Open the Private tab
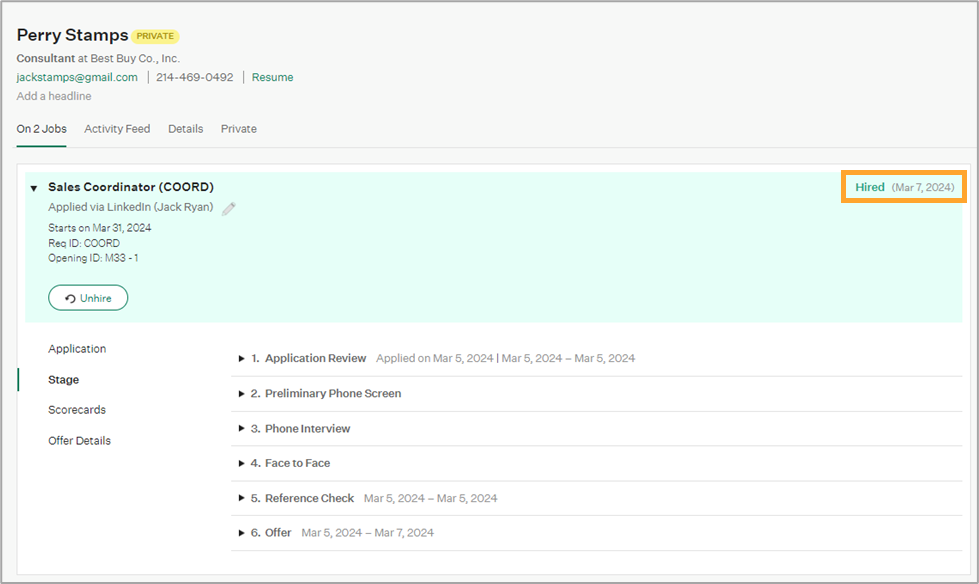Viewport: 979px width, 584px height. click(238, 129)
